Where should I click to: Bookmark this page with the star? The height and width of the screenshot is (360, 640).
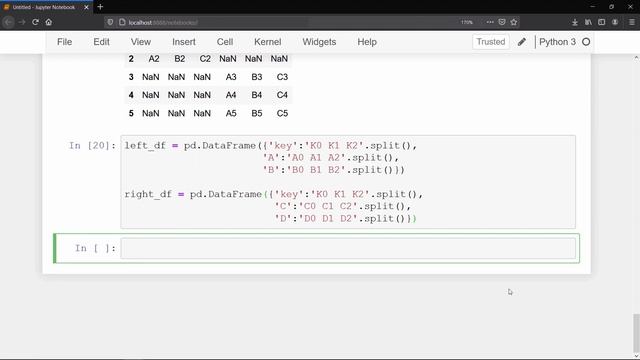click(x=514, y=22)
